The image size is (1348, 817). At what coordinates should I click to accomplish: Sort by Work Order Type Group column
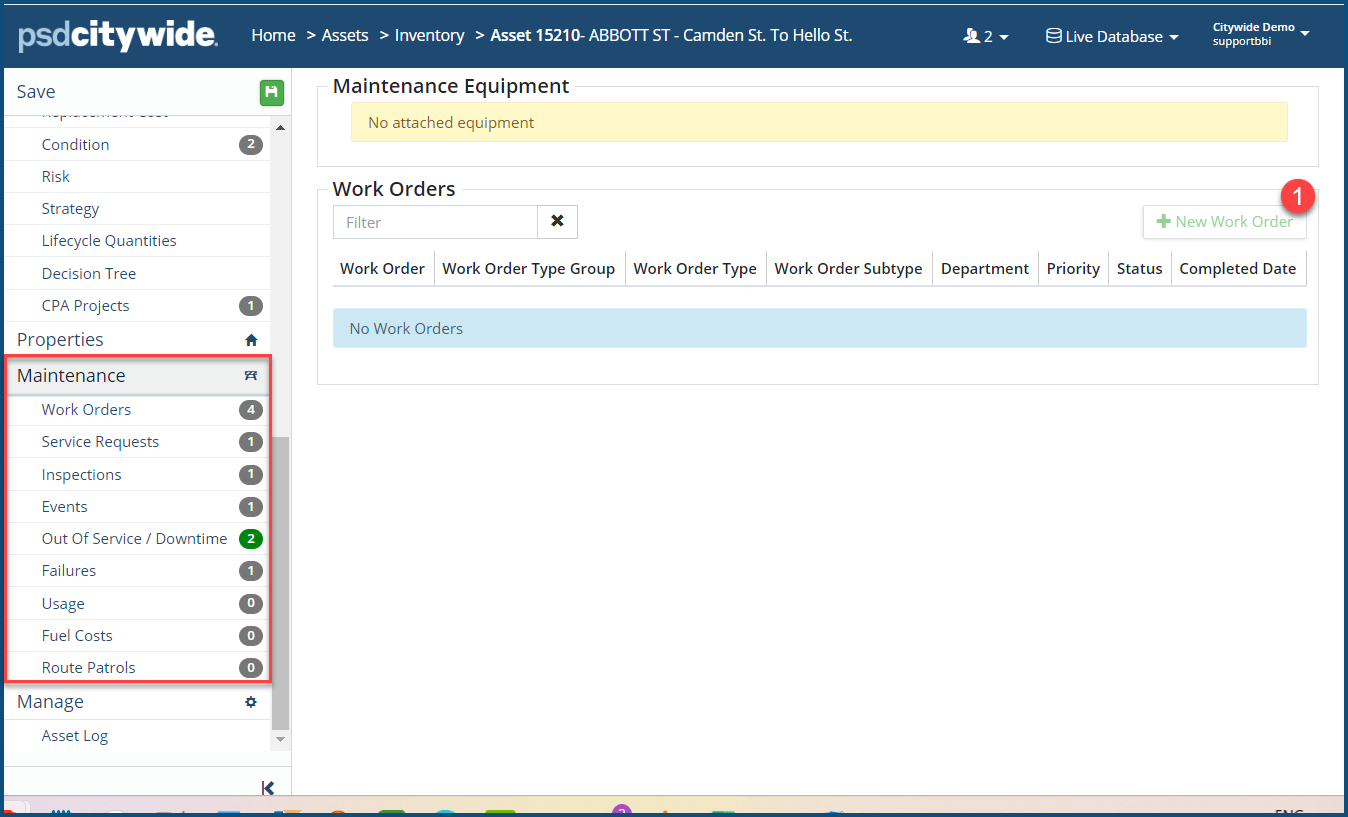pos(529,268)
